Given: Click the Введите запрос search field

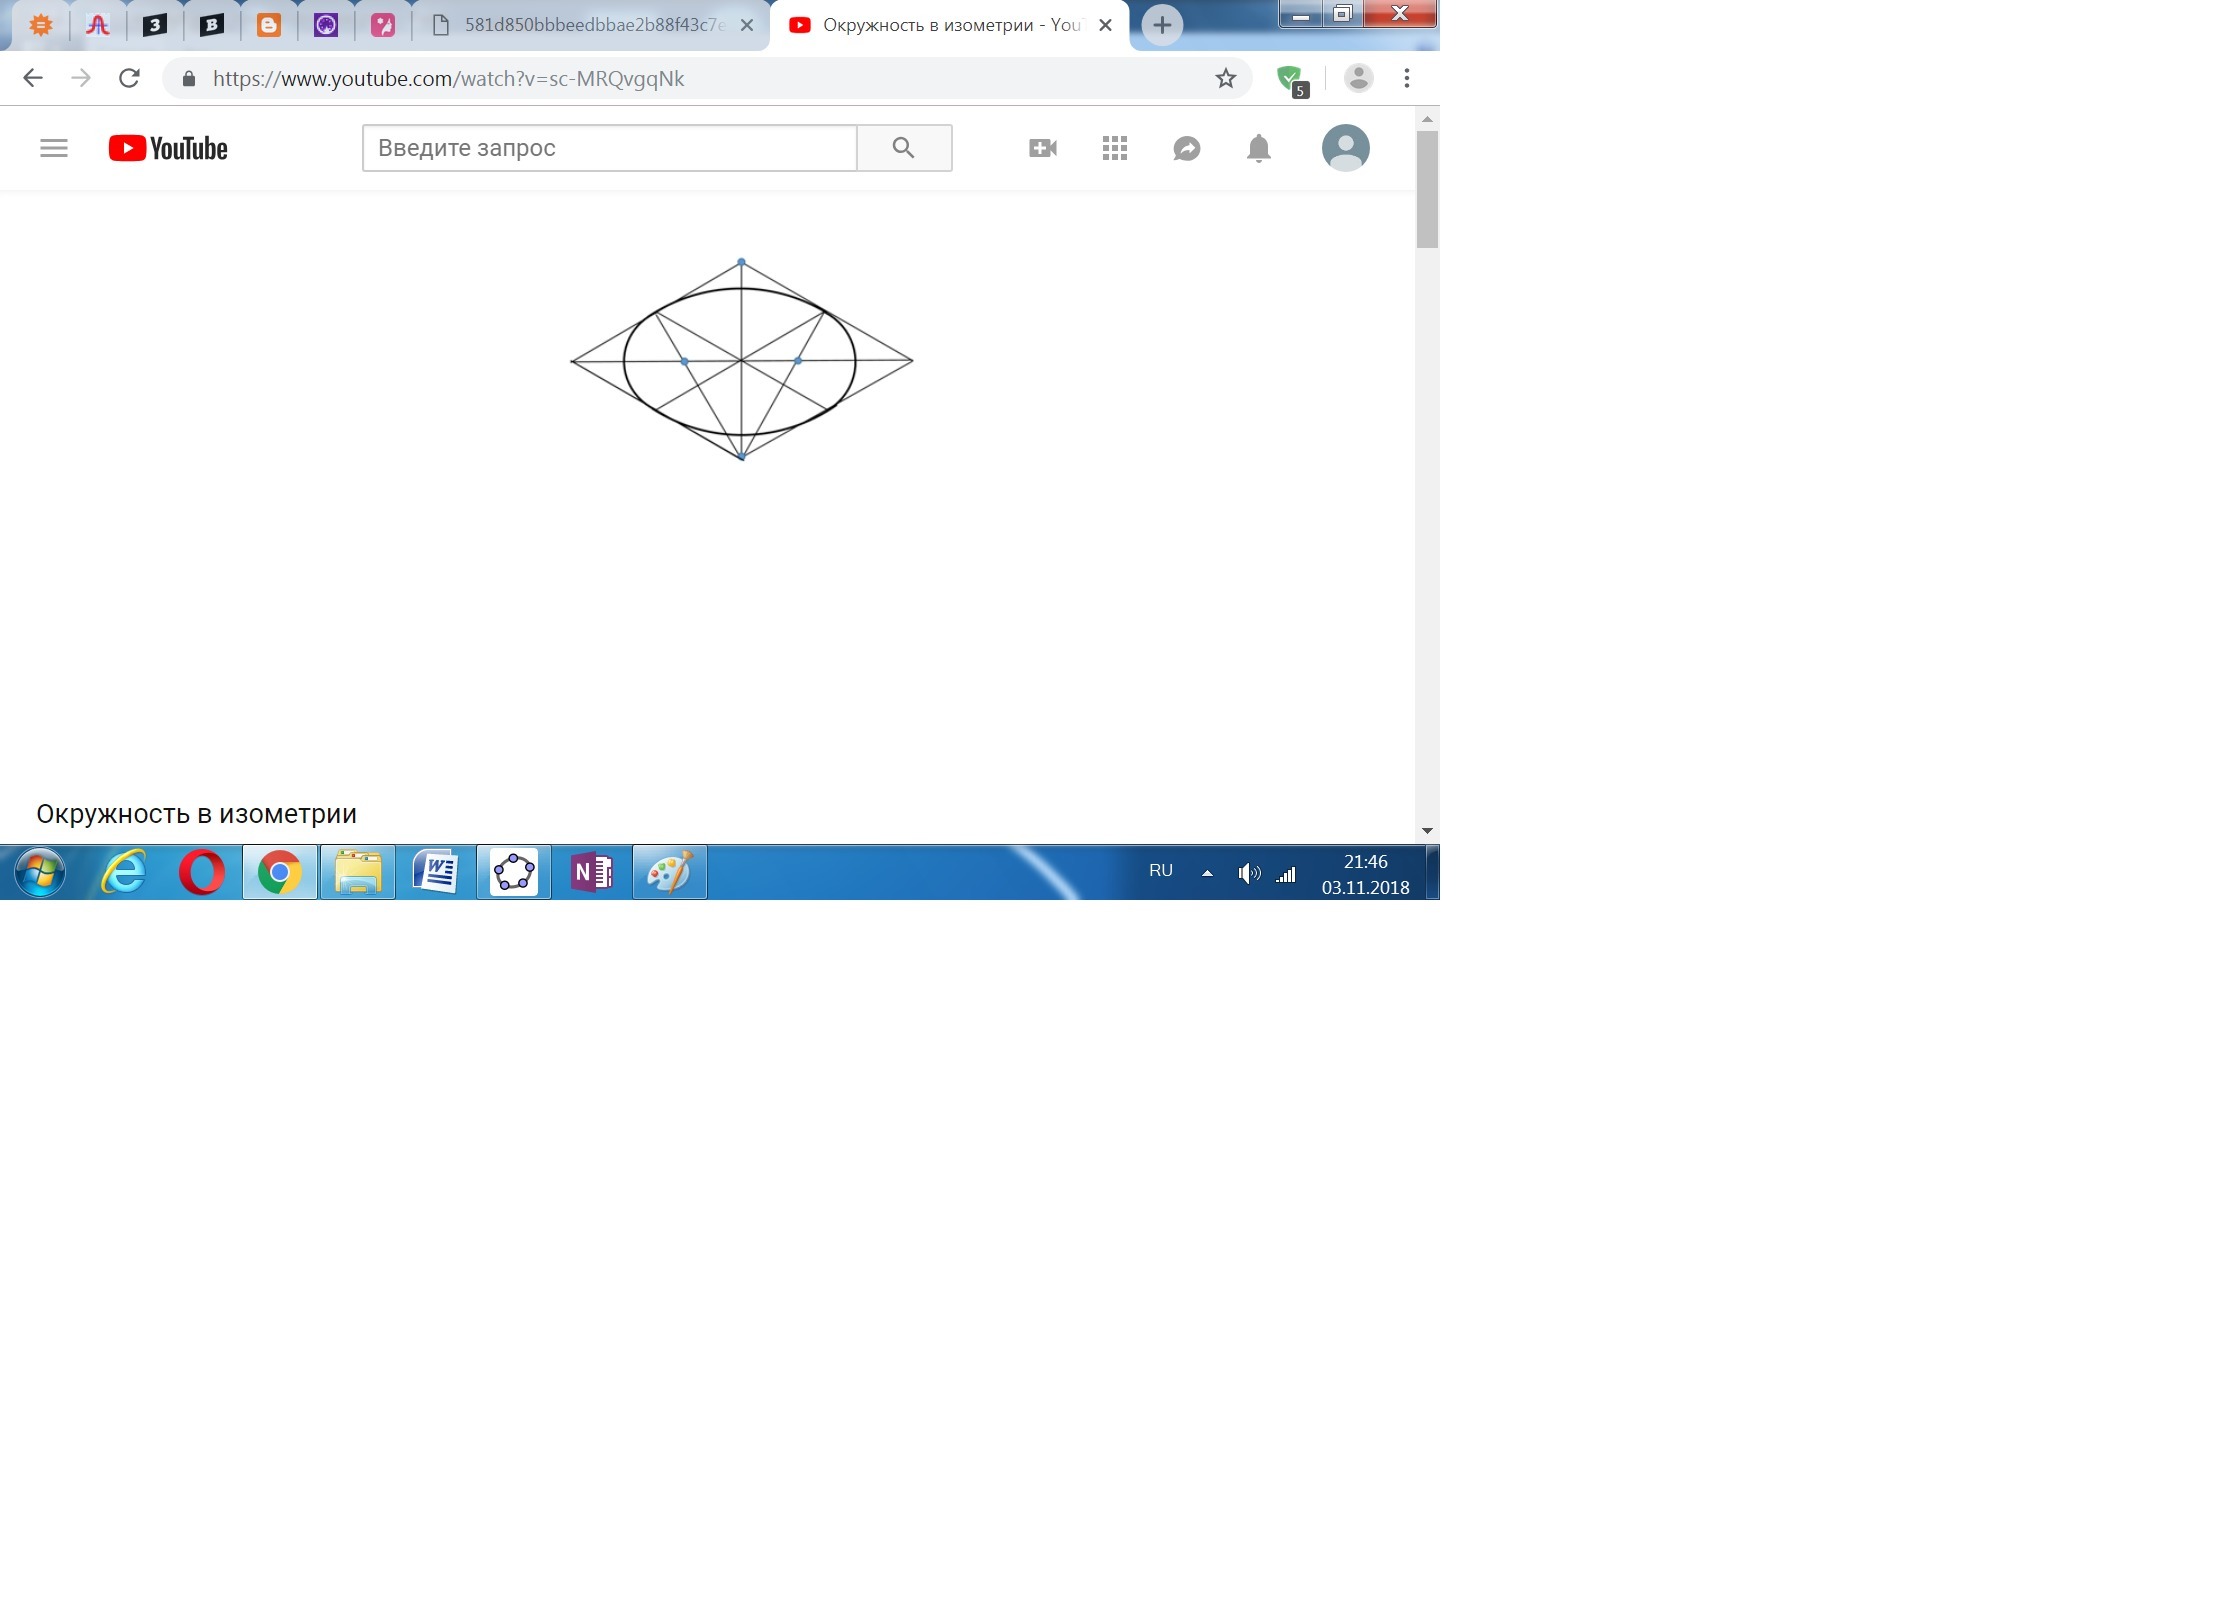Looking at the screenshot, I should (609, 148).
